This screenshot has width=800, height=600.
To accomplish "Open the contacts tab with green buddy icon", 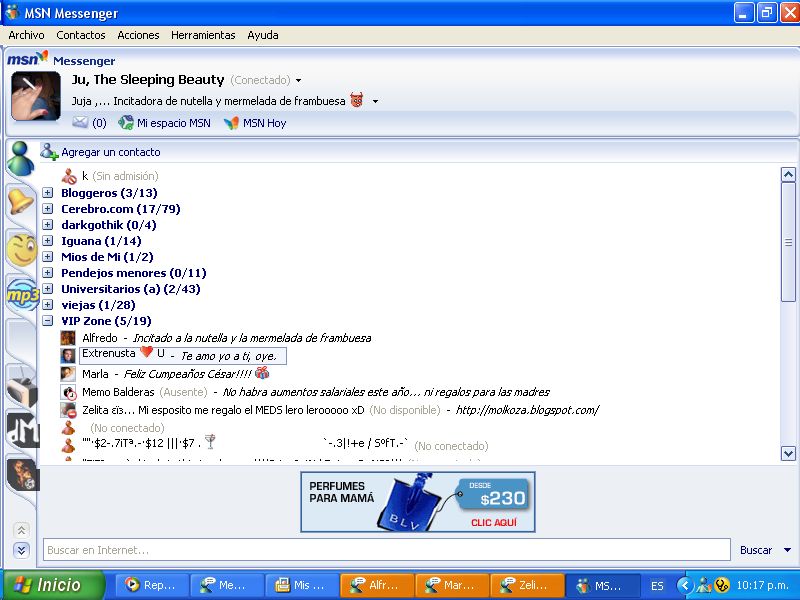I will point(20,158).
